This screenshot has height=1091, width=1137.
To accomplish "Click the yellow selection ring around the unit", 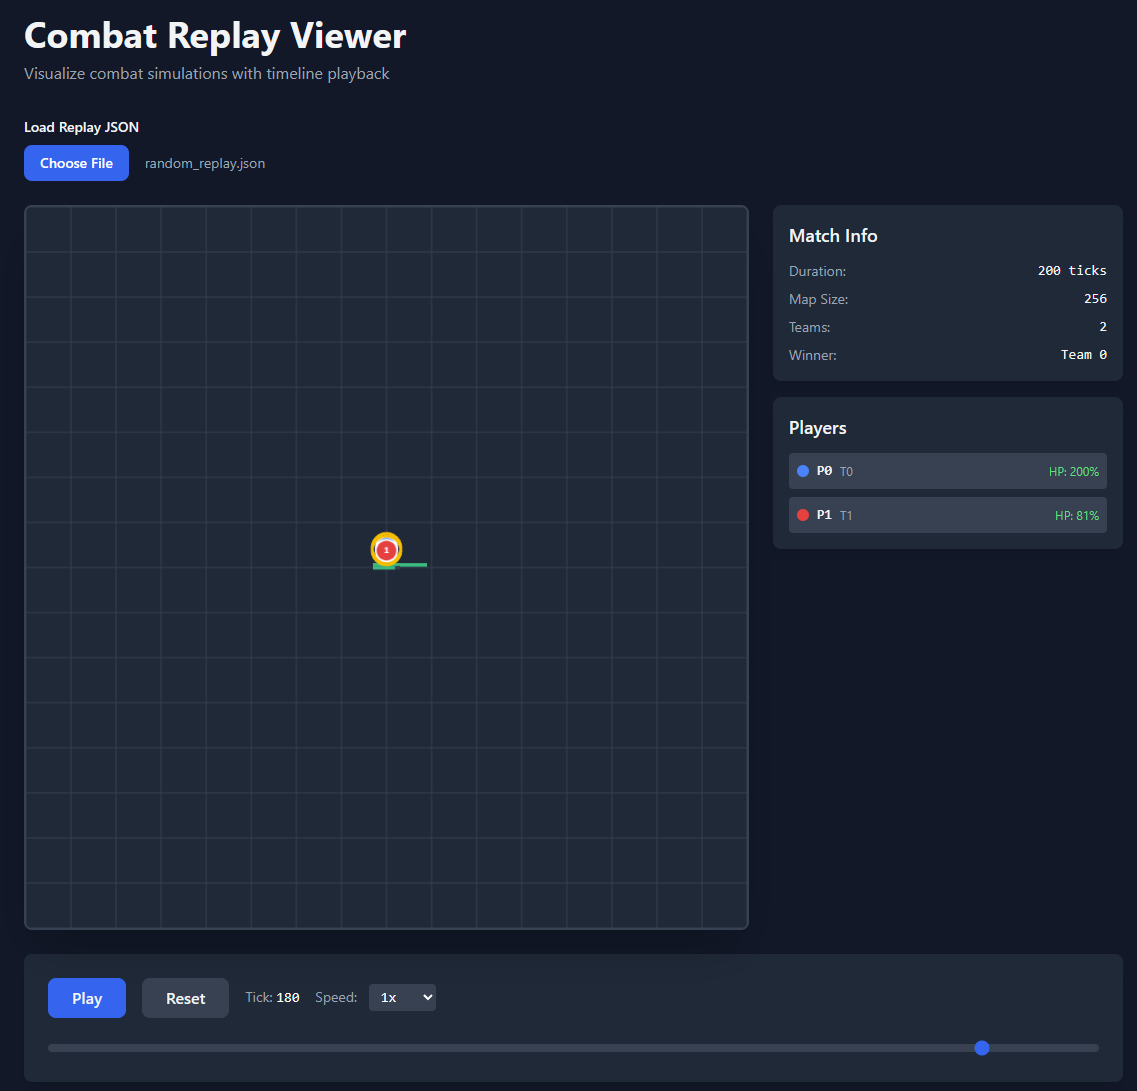I will point(386,536).
